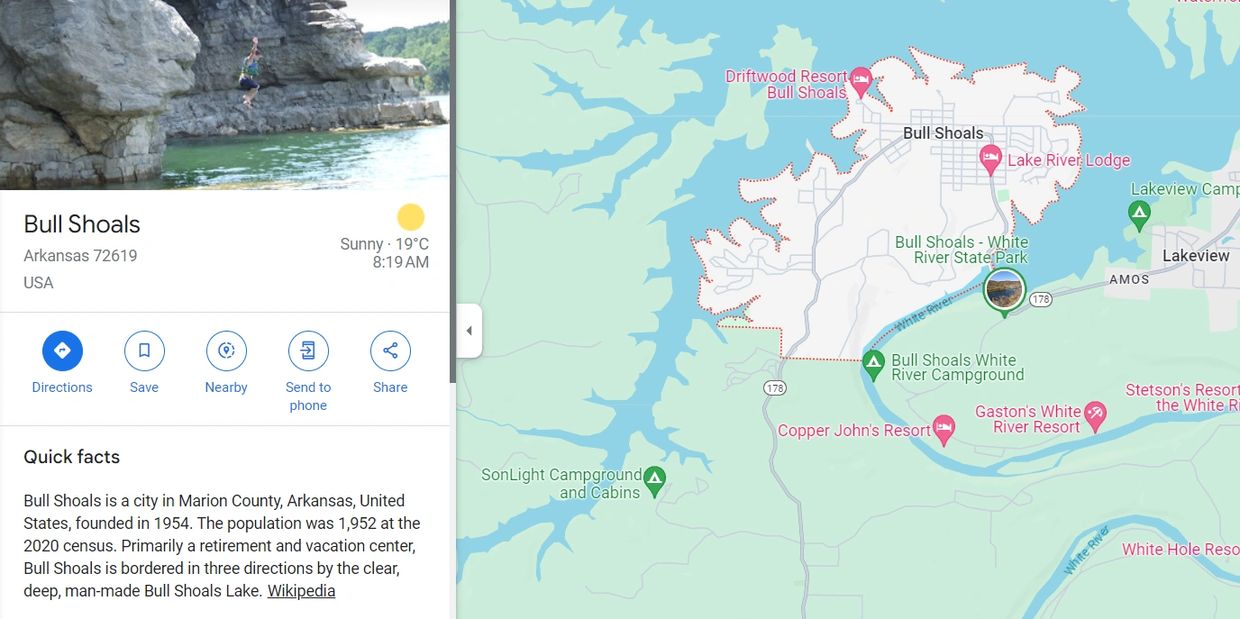The image size is (1240, 619).
Task: Open the Wikipedia link
Action: (x=301, y=590)
